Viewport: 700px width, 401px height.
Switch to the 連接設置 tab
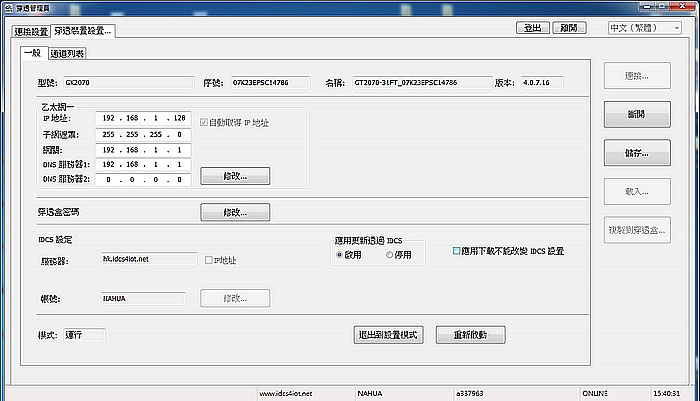tap(31, 31)
